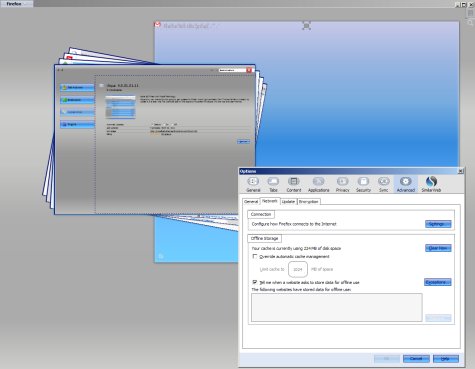This screenshot has width=475, height=369.
Task: Click the Limit cache size input field
Action: click(298, 269)
